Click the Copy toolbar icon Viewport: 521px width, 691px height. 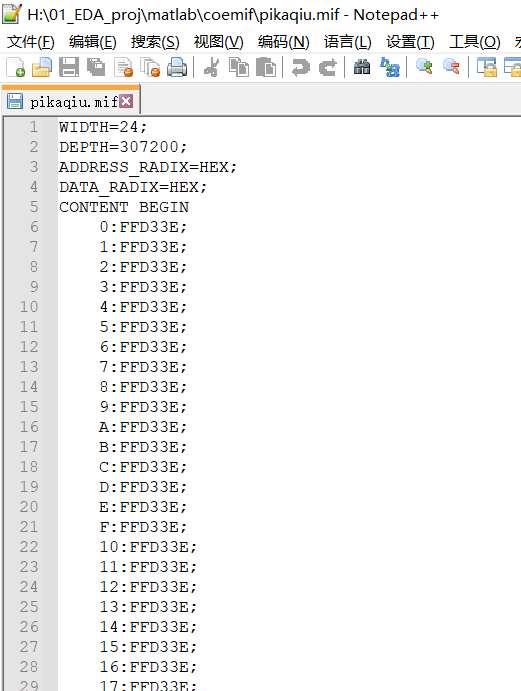pyautogui.click(x=239, y=67)
